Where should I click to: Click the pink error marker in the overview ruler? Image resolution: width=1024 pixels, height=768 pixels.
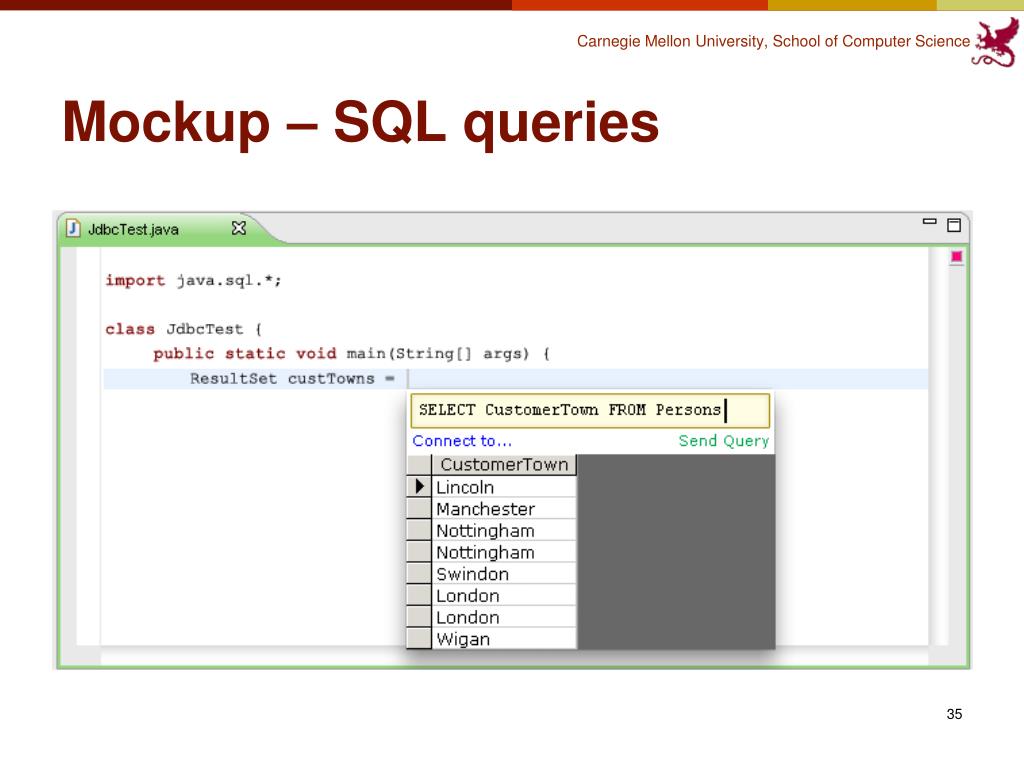pyautogui.click(x=957, y=257)
